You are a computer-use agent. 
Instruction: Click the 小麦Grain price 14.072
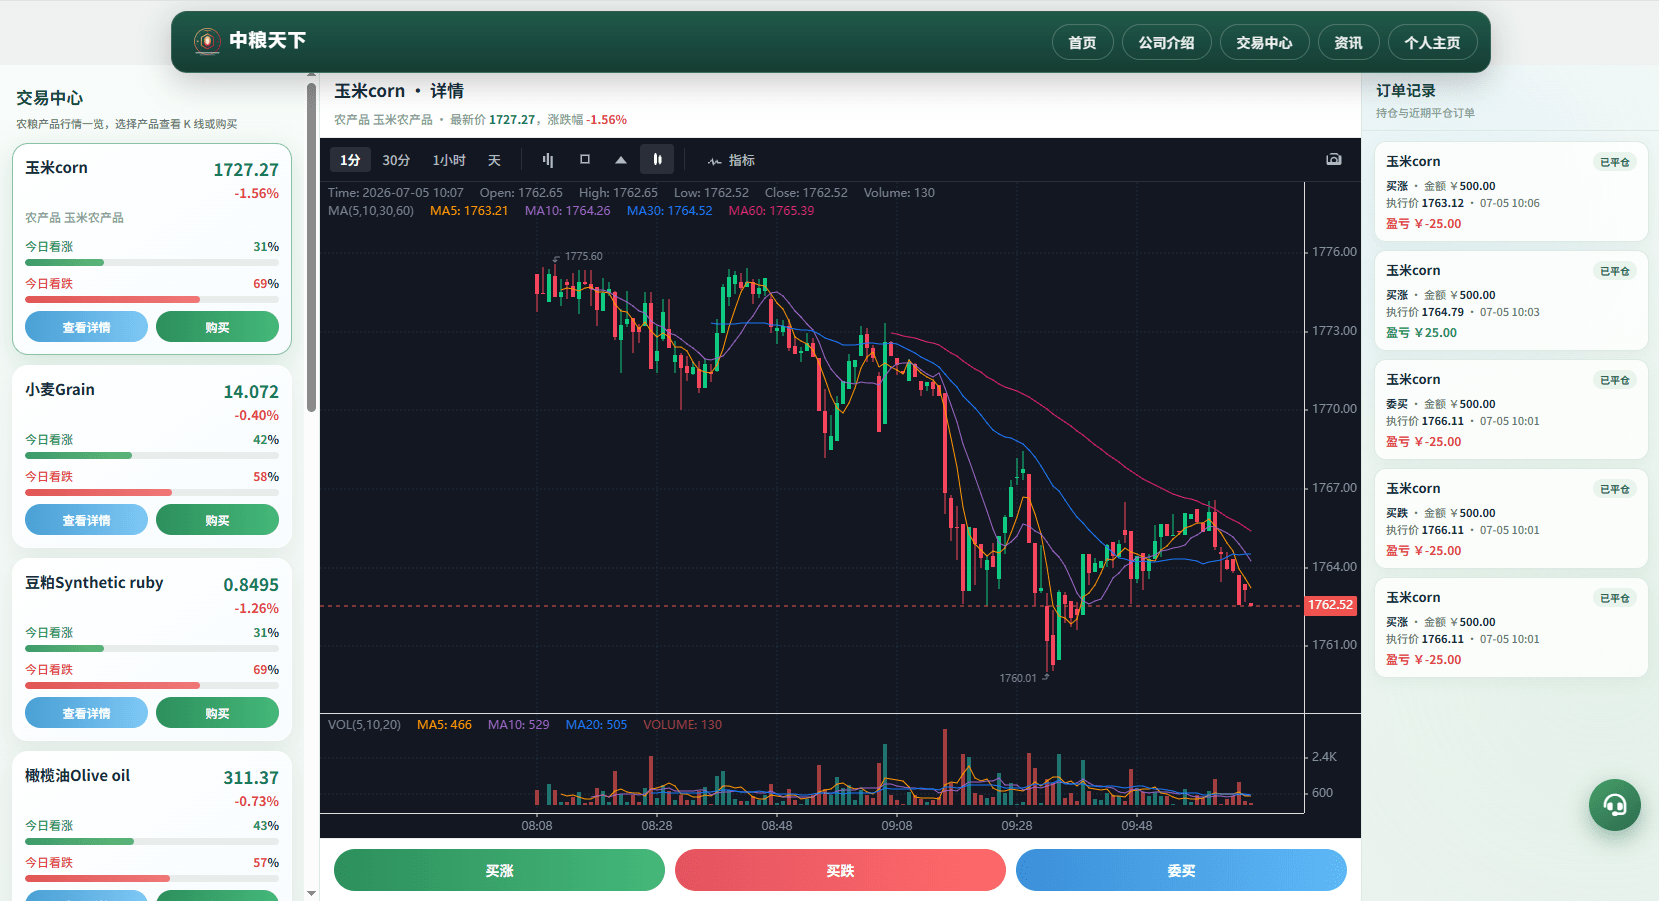coord(251,392)
